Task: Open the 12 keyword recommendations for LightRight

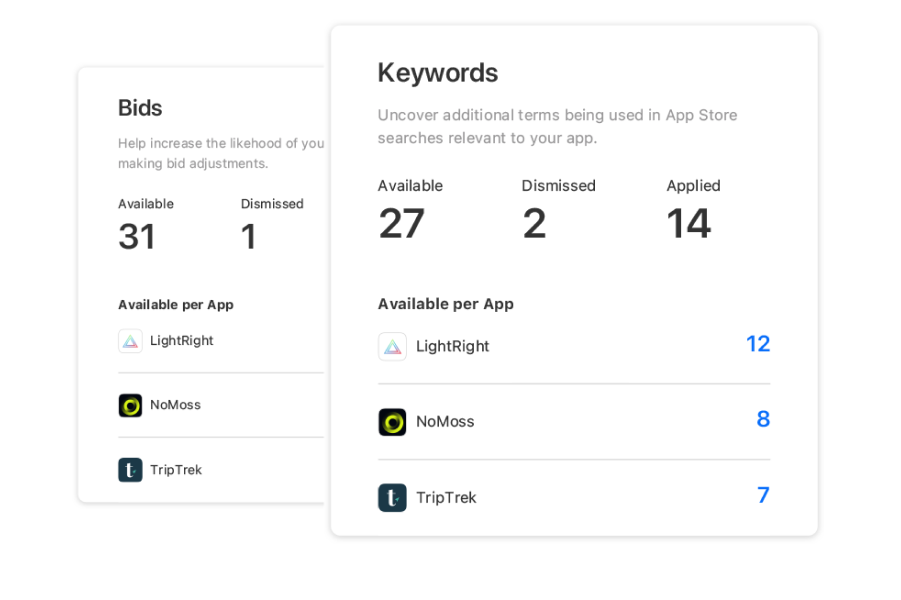Action: [x=758, y=344]
